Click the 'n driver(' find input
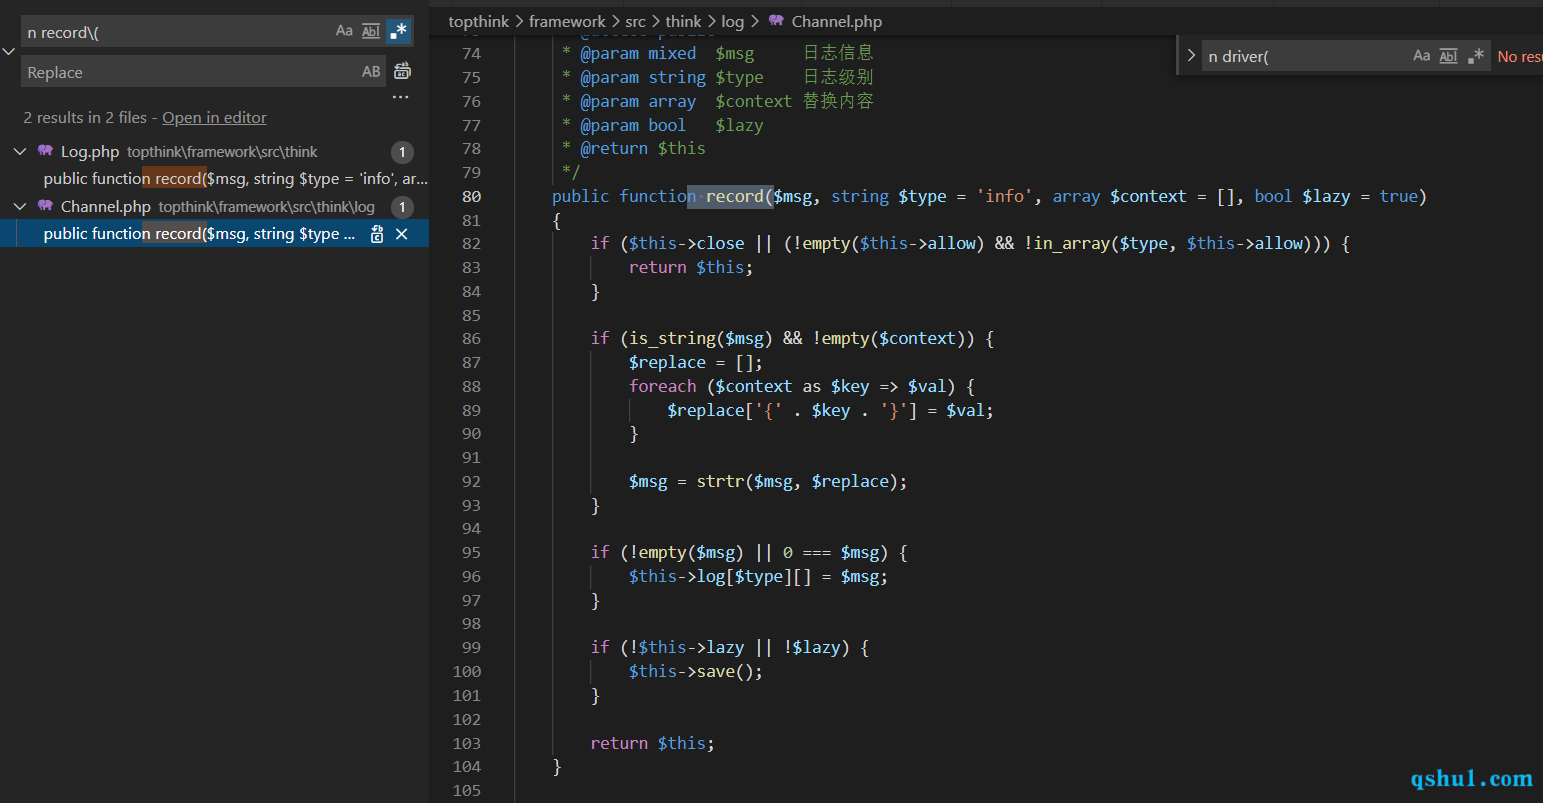 (x=1303, y=57)
